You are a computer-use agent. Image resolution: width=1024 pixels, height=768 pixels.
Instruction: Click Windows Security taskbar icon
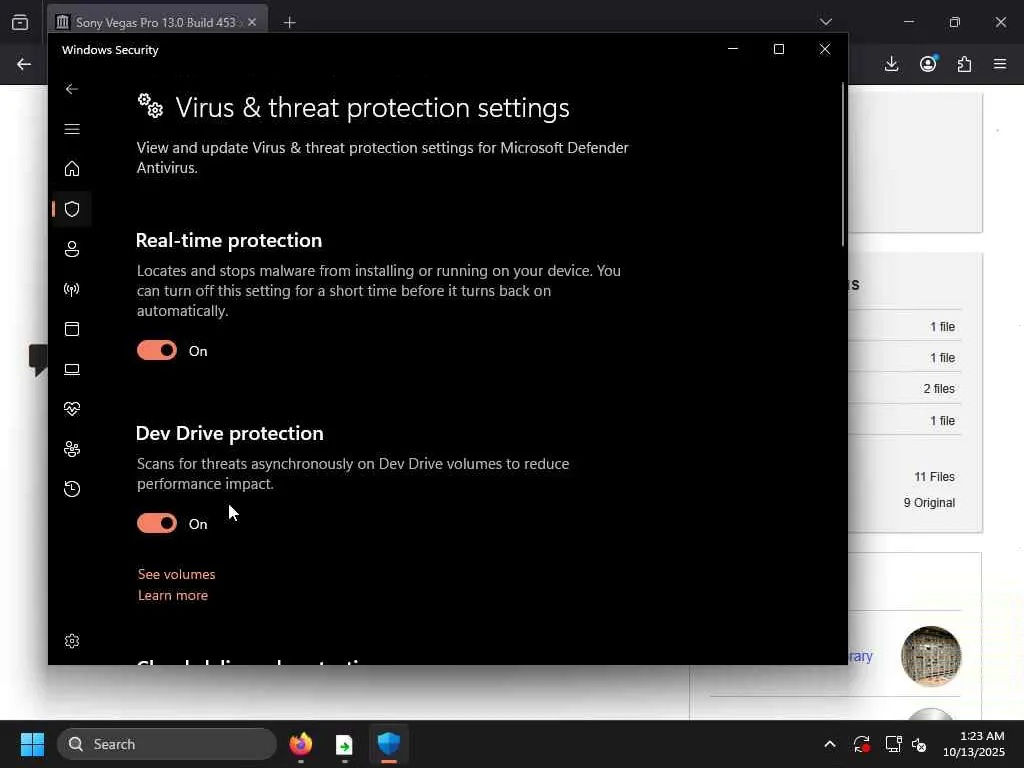tap(389, 744)
